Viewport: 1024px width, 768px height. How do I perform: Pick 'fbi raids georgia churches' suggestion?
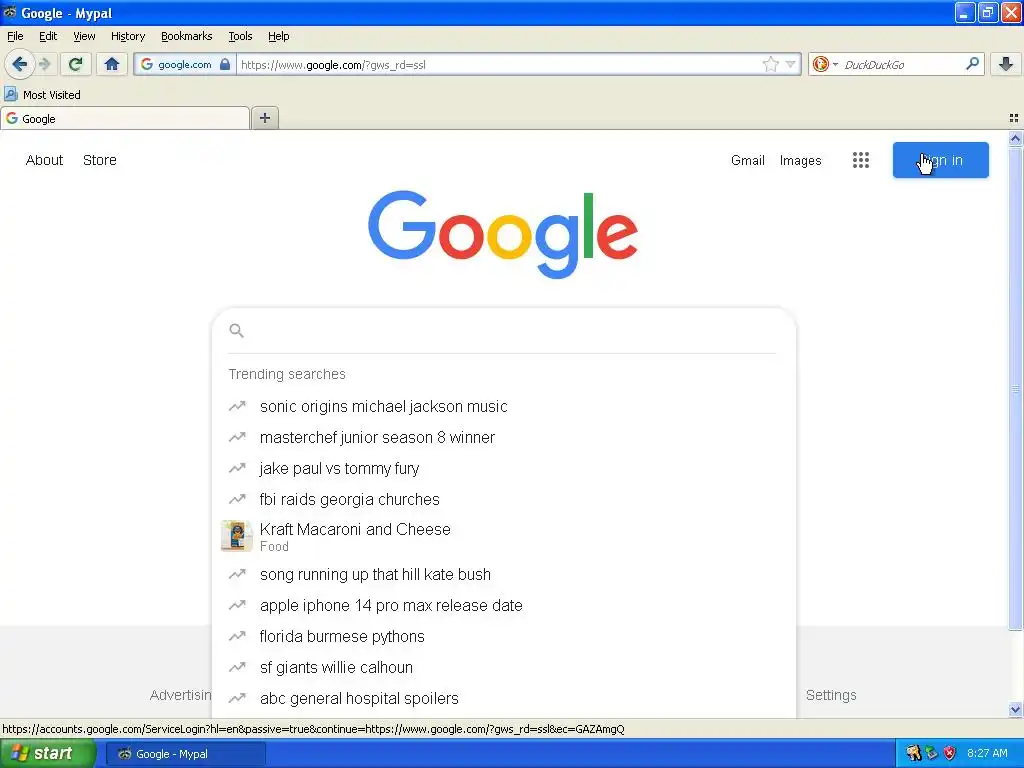click(x=504, y=500)
